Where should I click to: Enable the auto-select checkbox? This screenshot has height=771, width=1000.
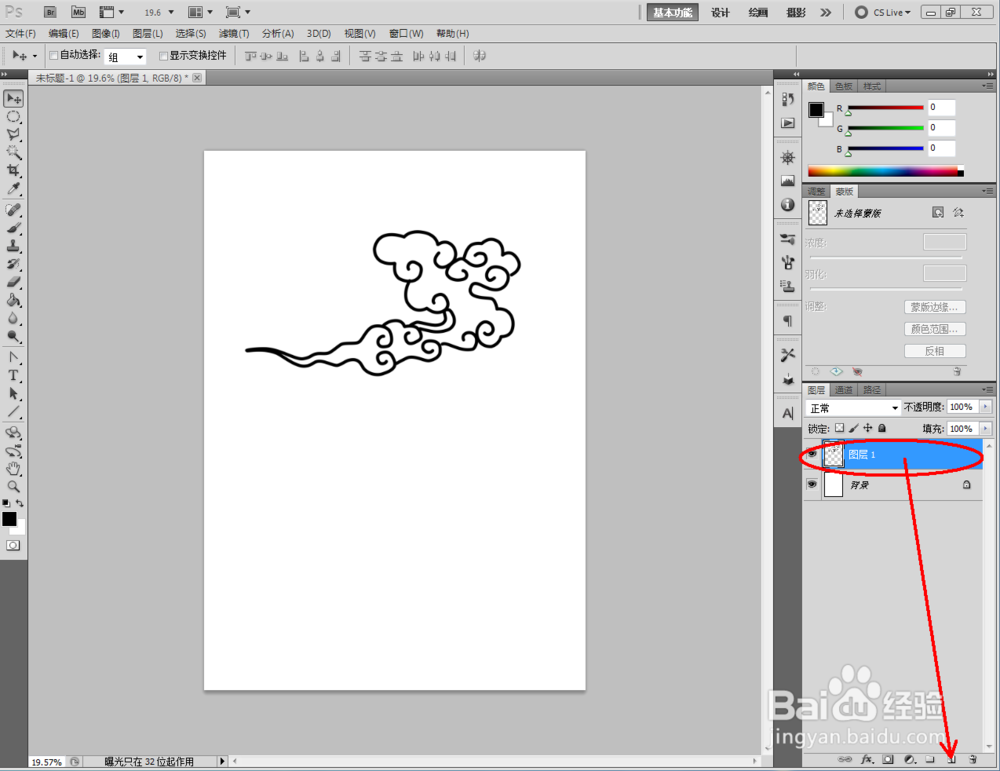(x=54, y=55)
